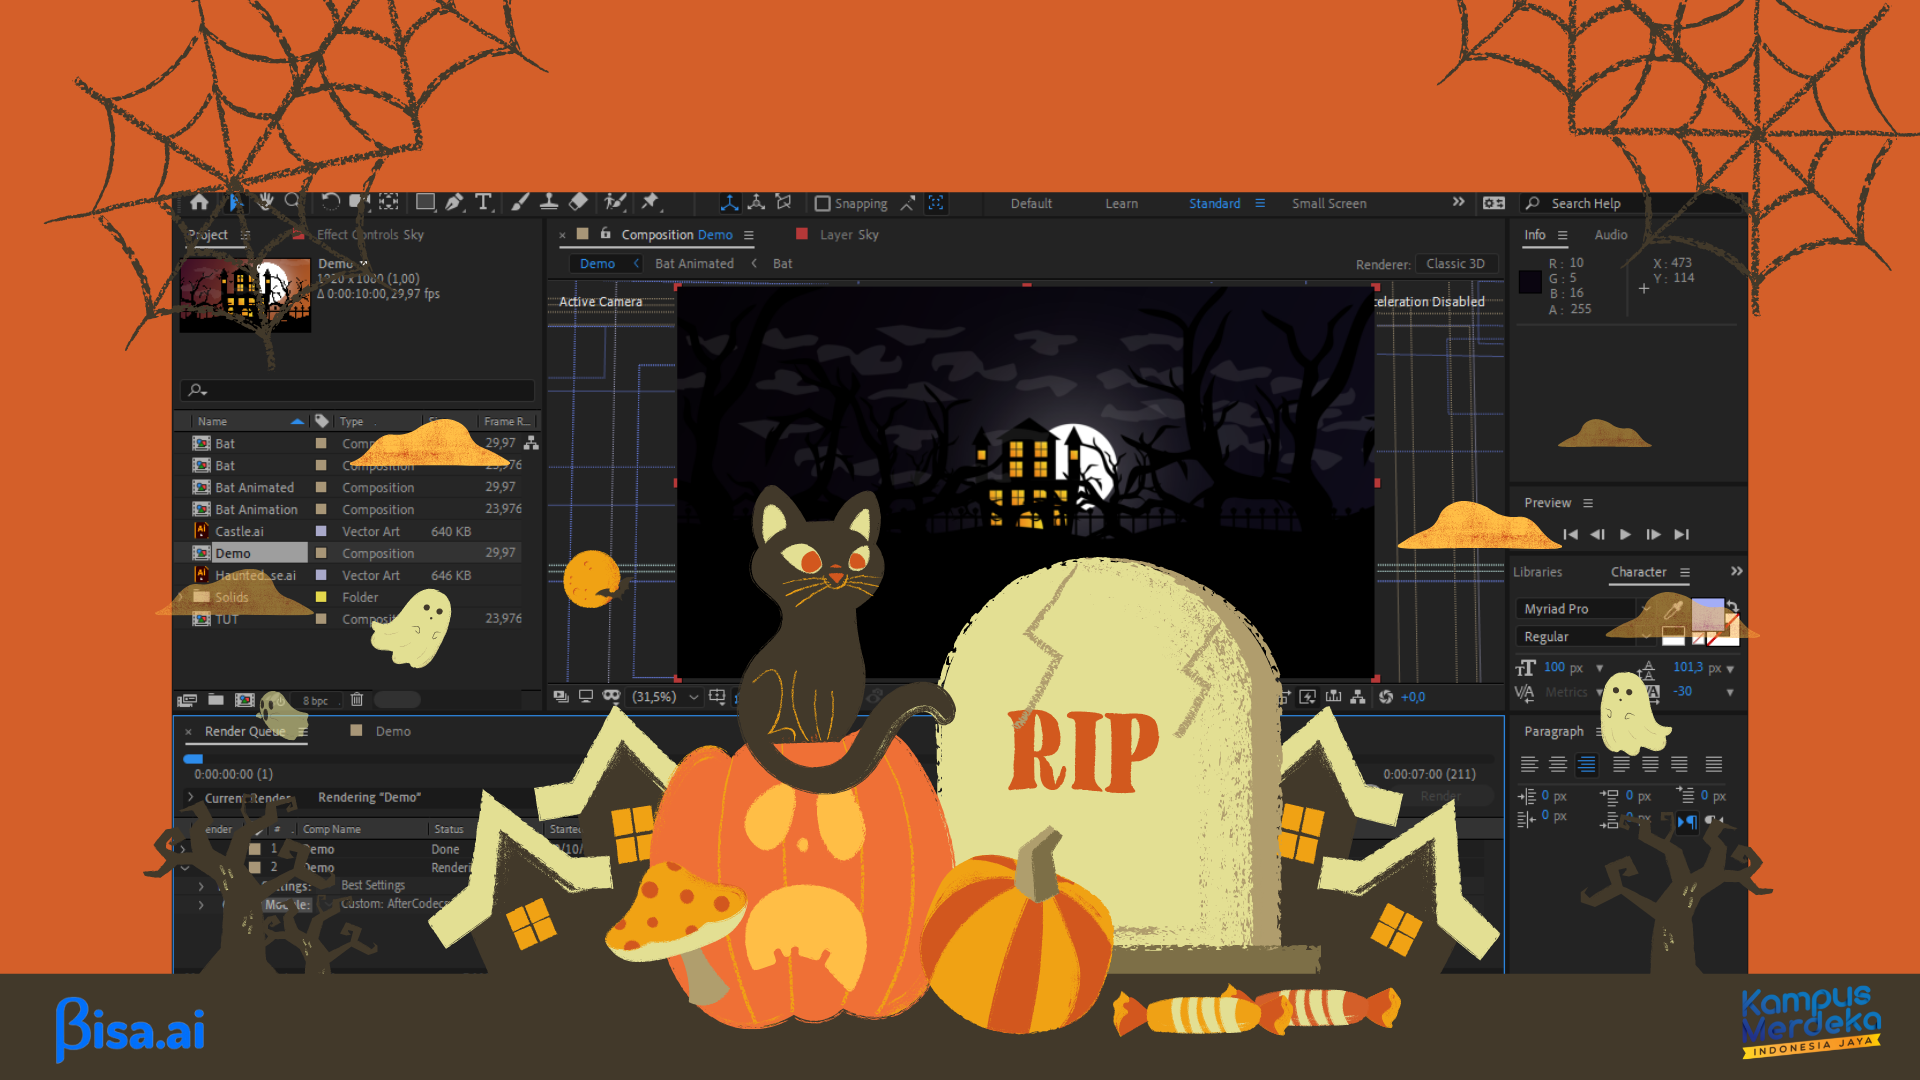Click the Search Help field
This screenshot has width=1920, height=1080.
point(1629,203)
